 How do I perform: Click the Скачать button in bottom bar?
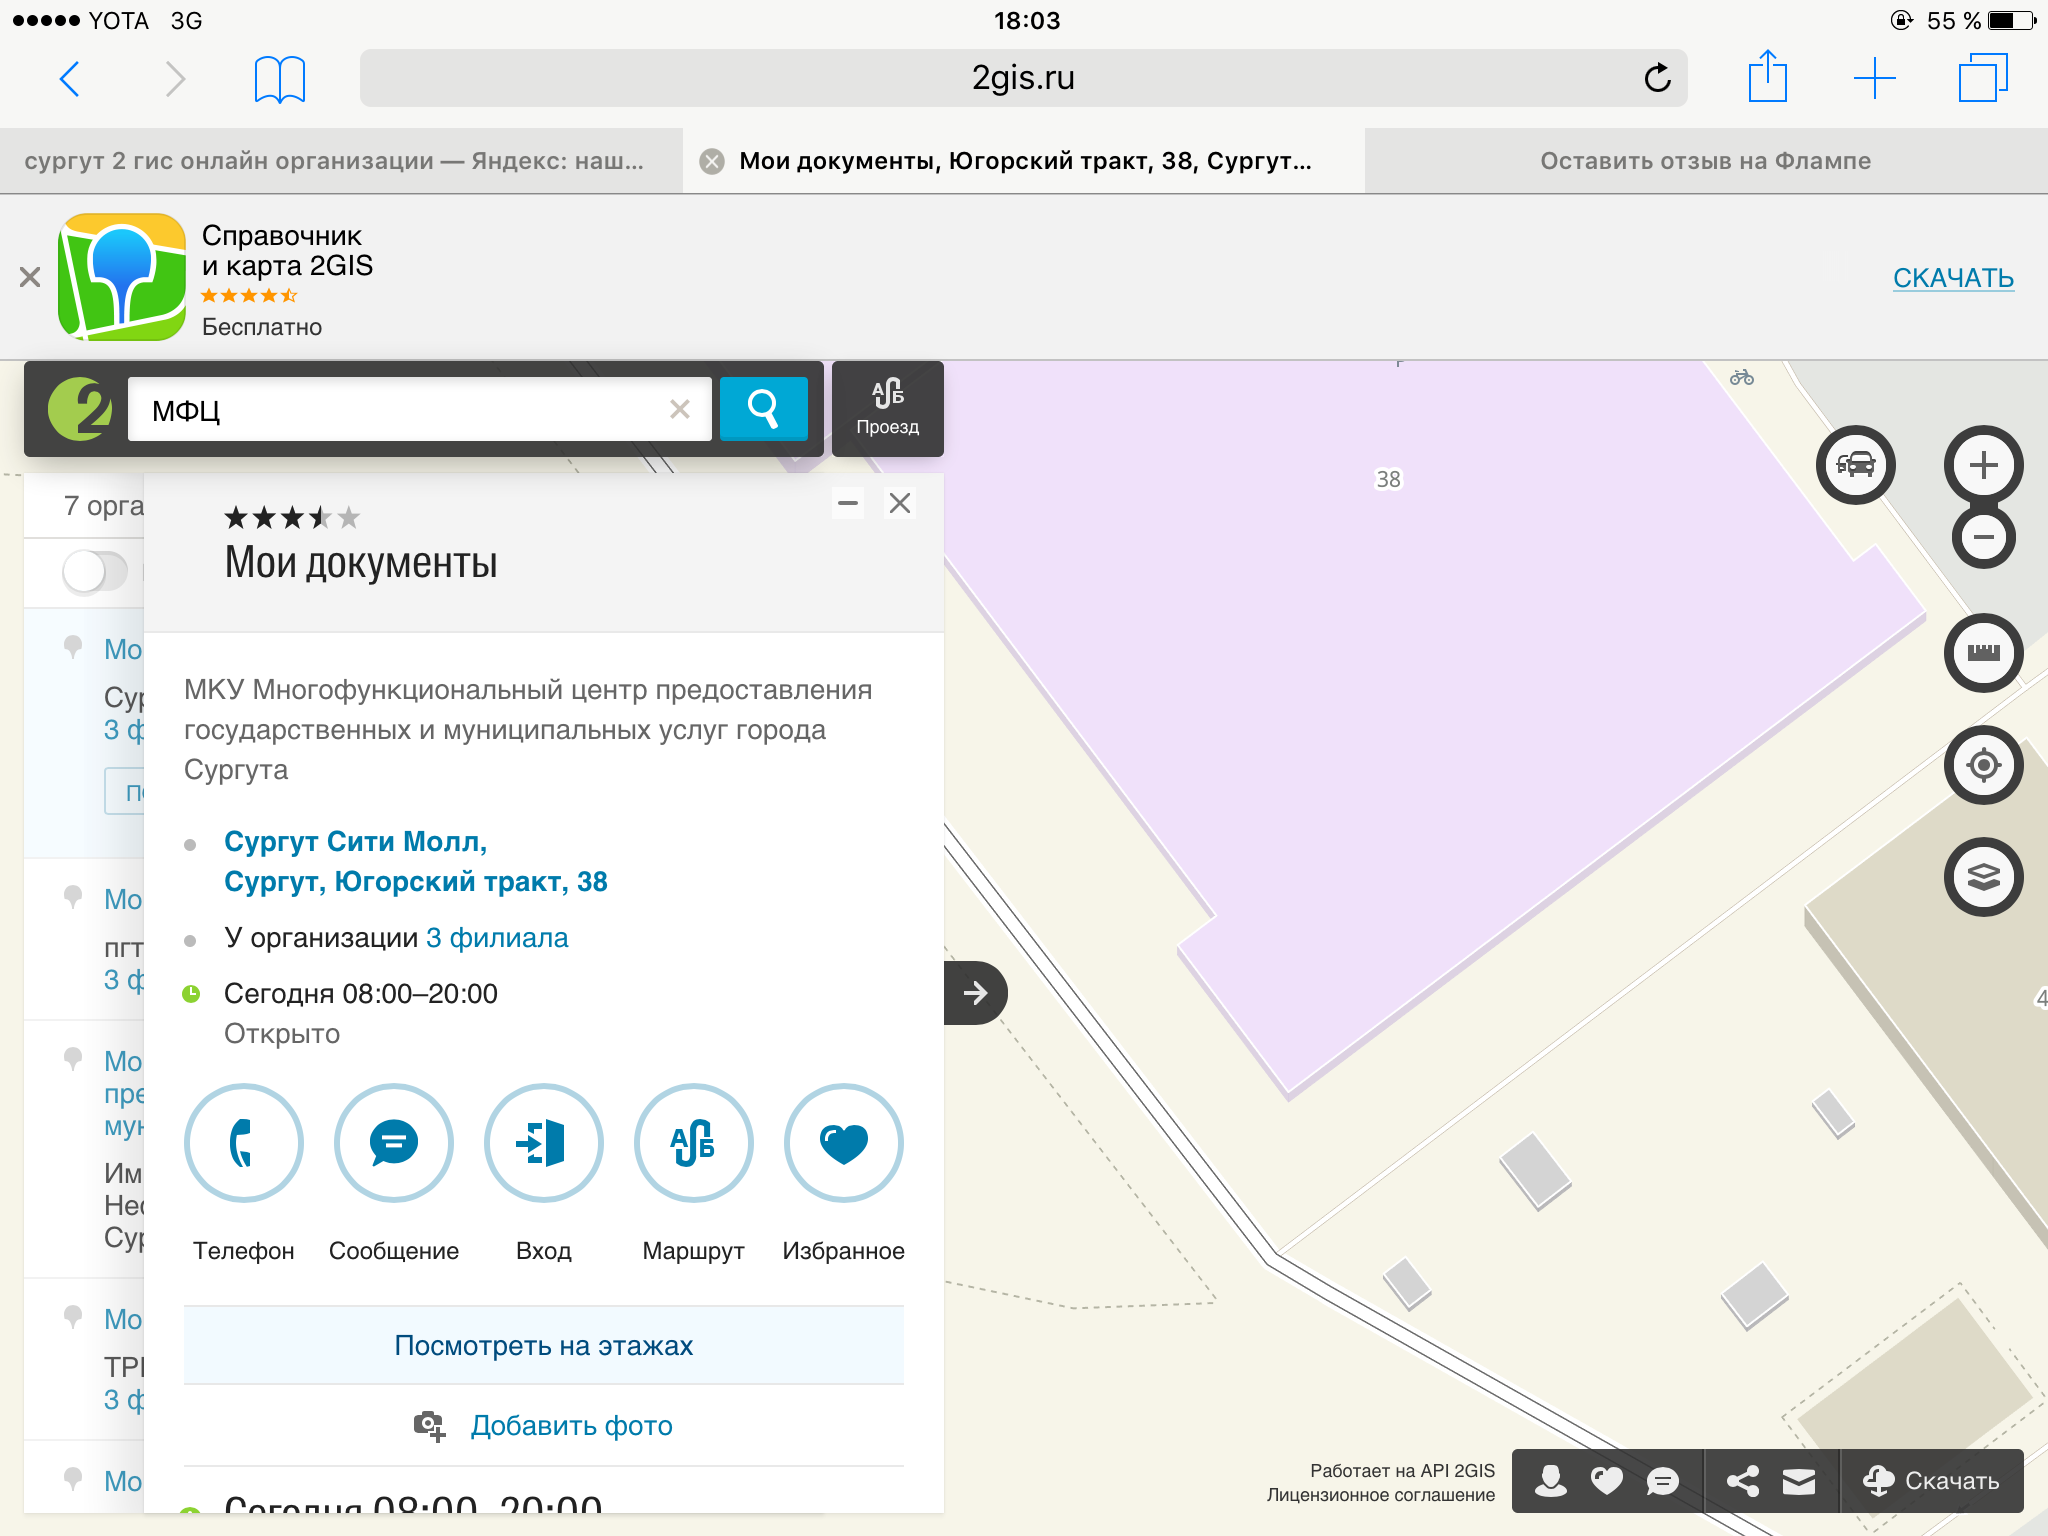click(1932, 1481)
